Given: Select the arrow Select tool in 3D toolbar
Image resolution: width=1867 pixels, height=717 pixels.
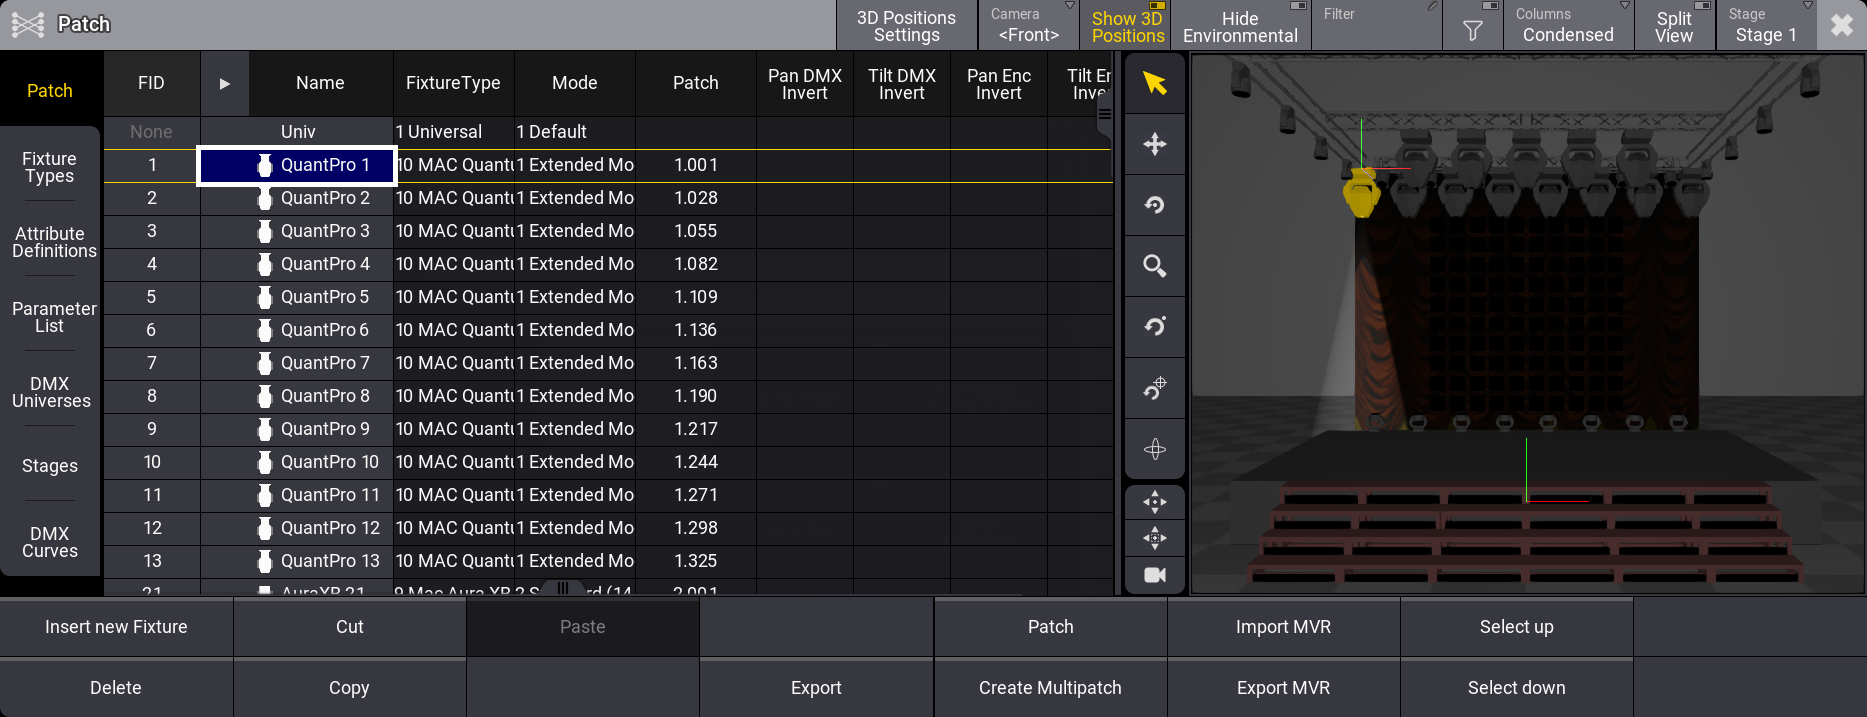Looking at the screenshot, I should [1154, 83].
